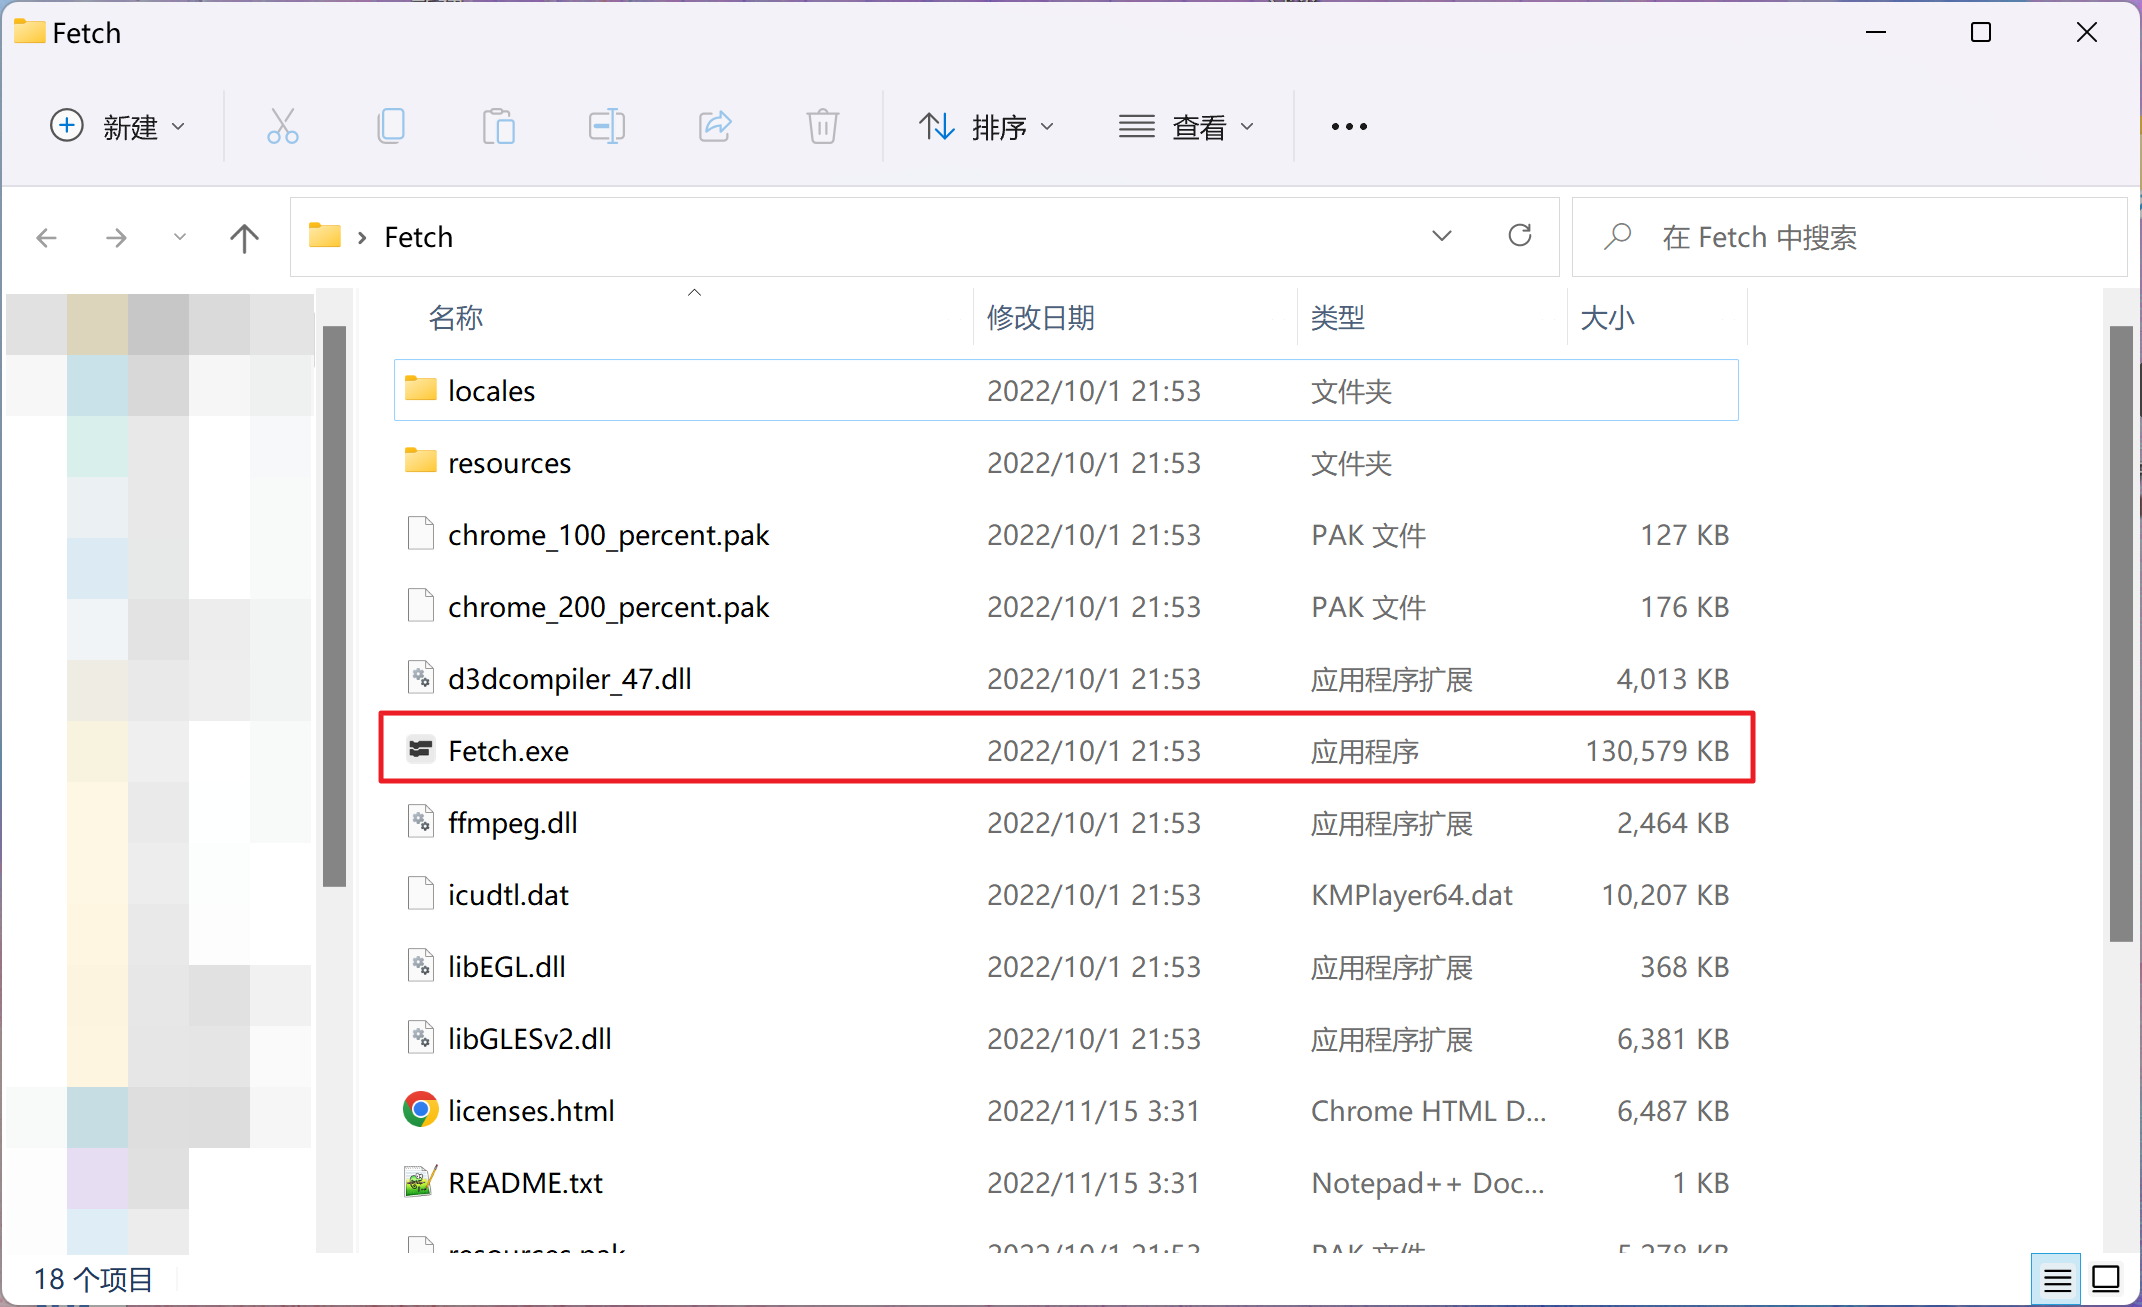Select chrome_200_percent.pak file name
This screenshot has width=2142, height=1307.
pos(608,607)
